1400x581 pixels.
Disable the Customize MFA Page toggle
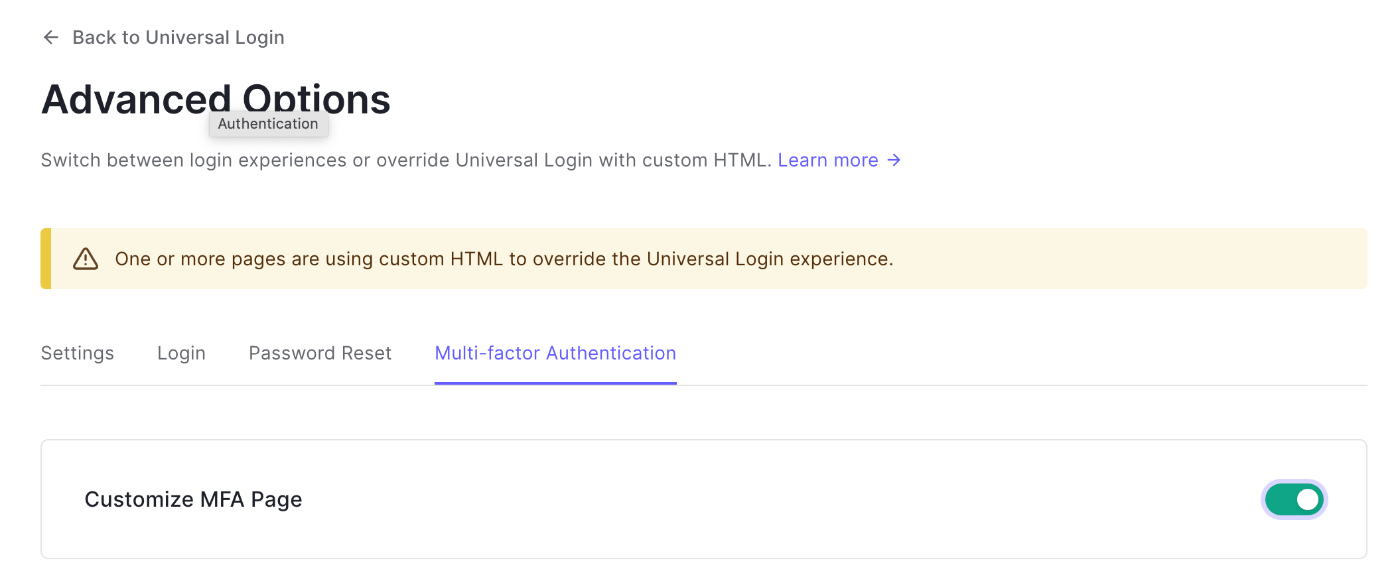(x=1294, y=499)
